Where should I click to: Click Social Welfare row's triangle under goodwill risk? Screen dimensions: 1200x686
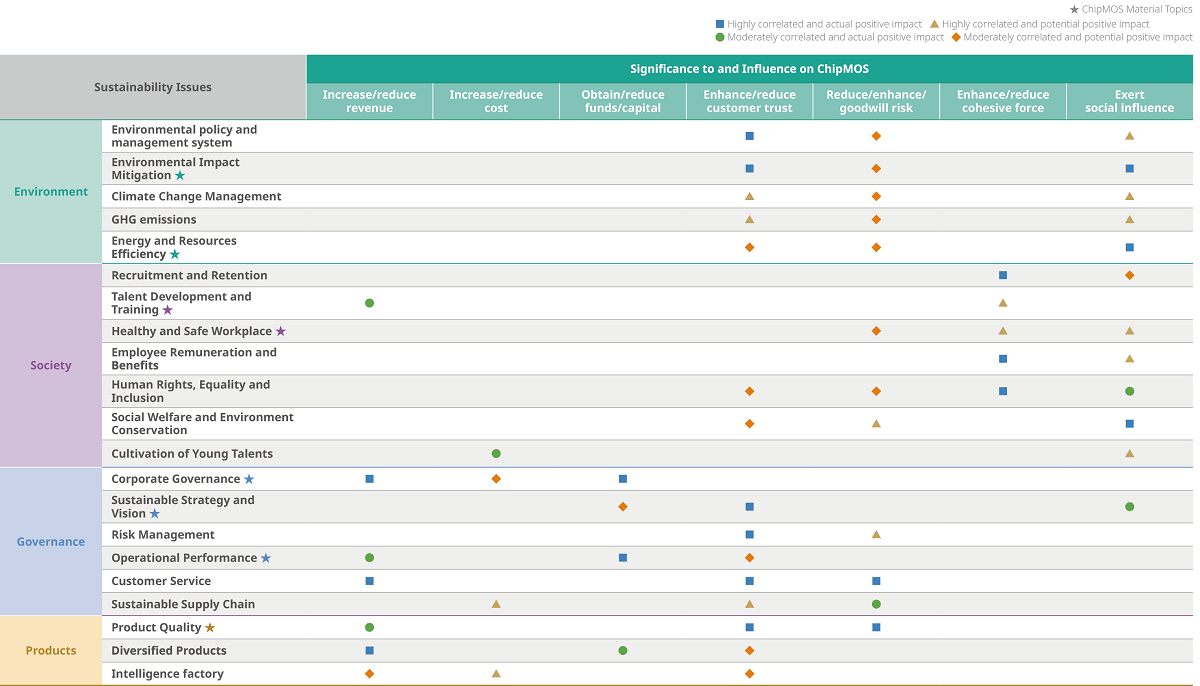876,424
